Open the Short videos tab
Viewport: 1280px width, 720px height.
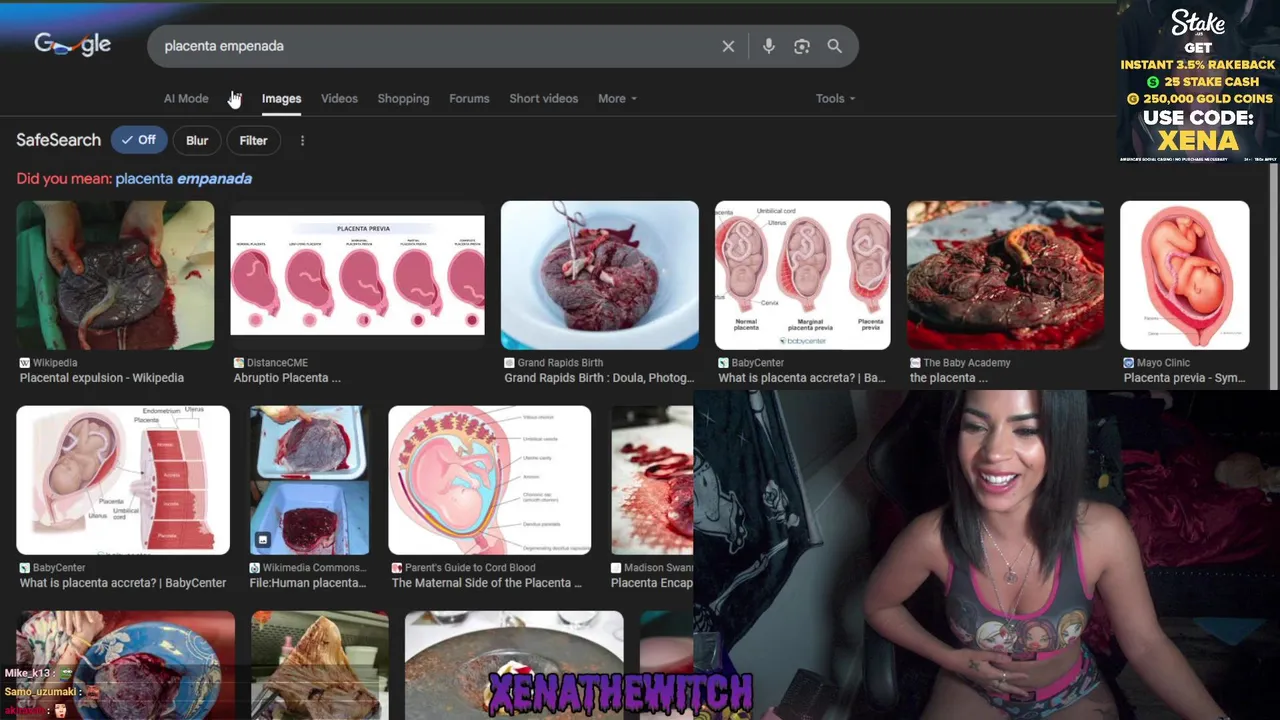tap(543, 99)
